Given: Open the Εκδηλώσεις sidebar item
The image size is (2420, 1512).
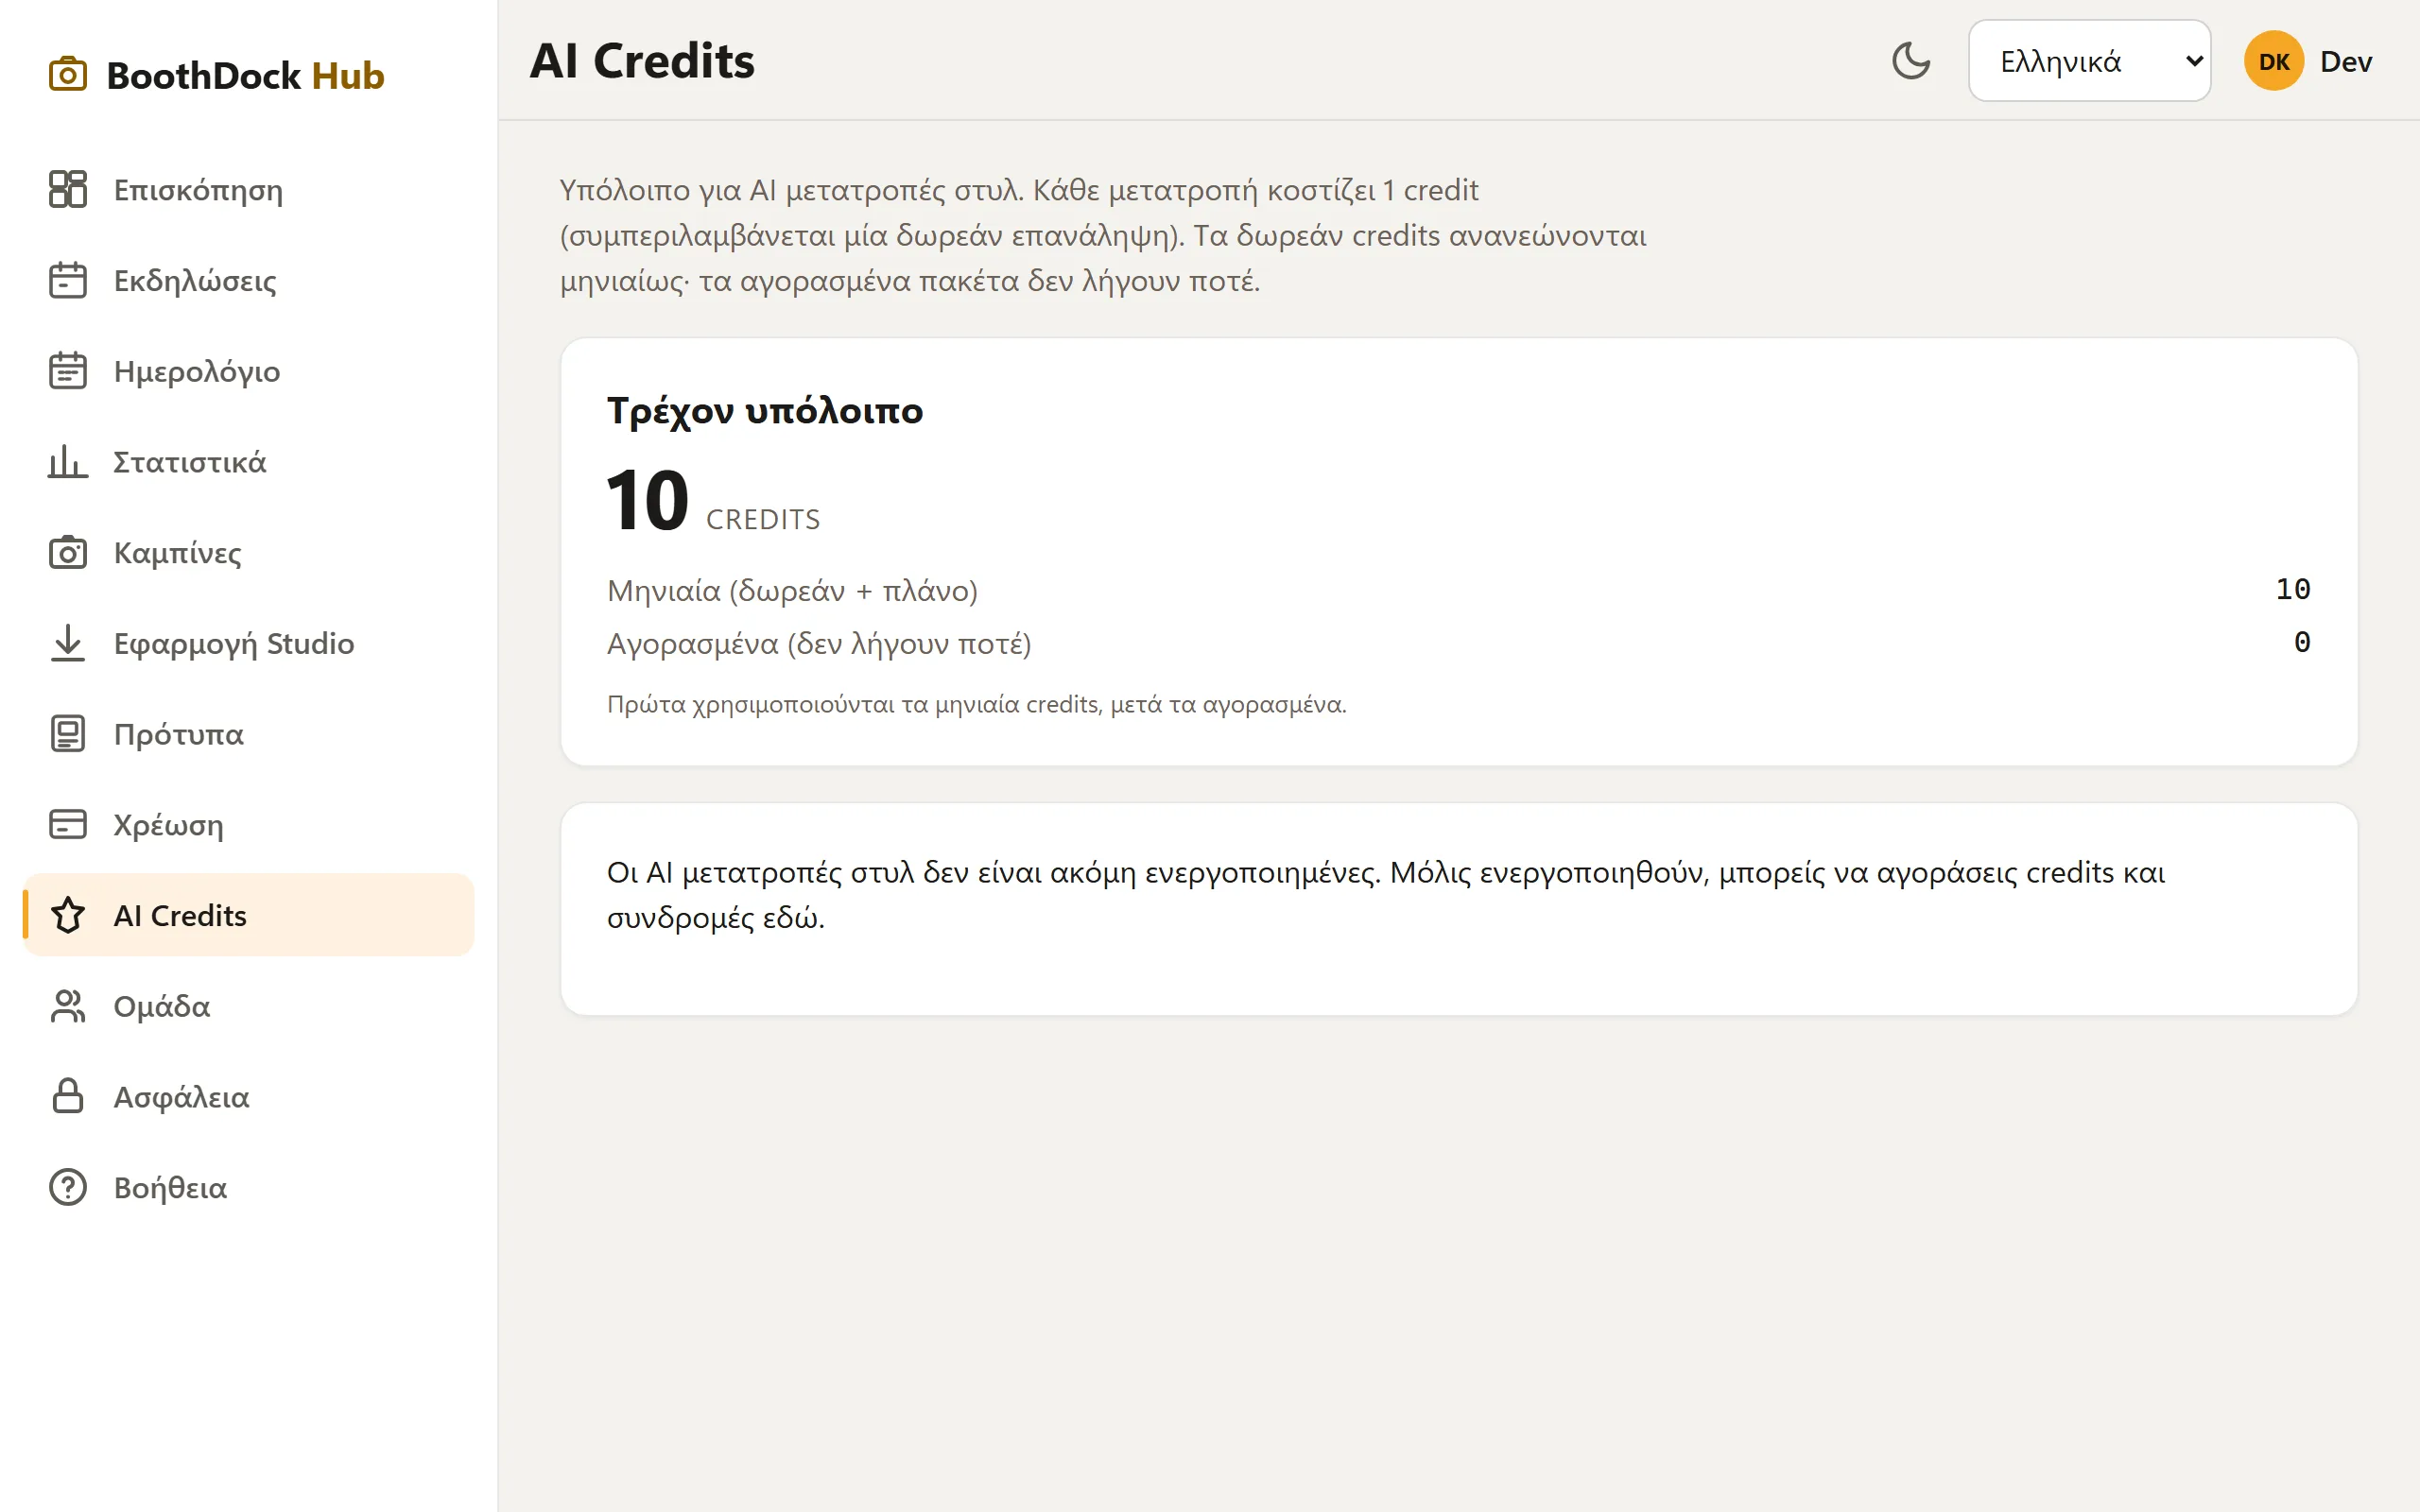Looking at the screenshot, I should [x=248, y=280].
